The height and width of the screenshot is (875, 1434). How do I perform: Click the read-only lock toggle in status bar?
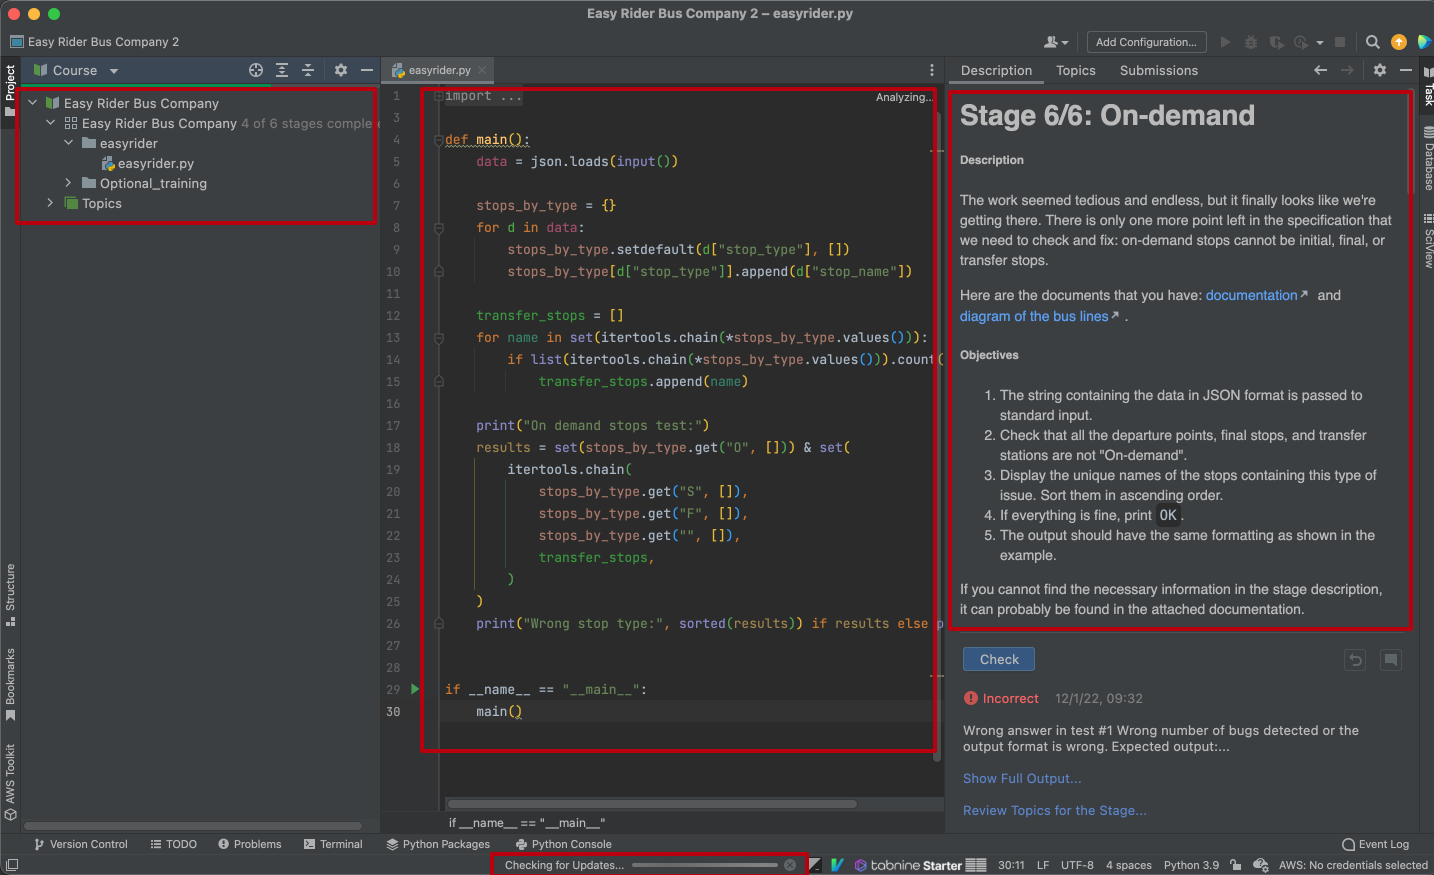pyautogui.click(x=1234, y=864)
